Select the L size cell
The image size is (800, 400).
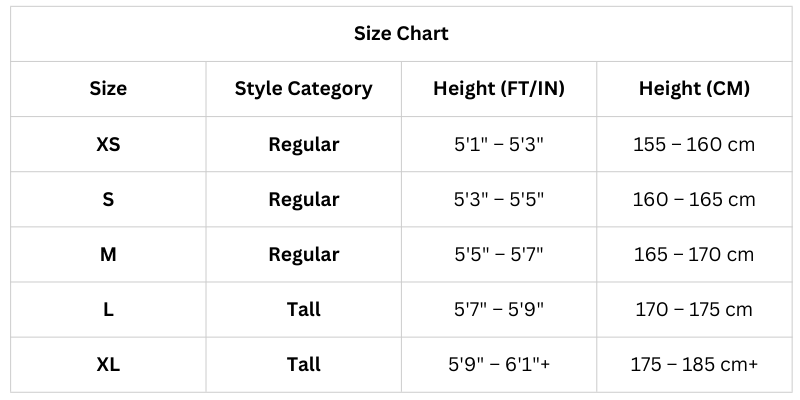click(108, 309)
